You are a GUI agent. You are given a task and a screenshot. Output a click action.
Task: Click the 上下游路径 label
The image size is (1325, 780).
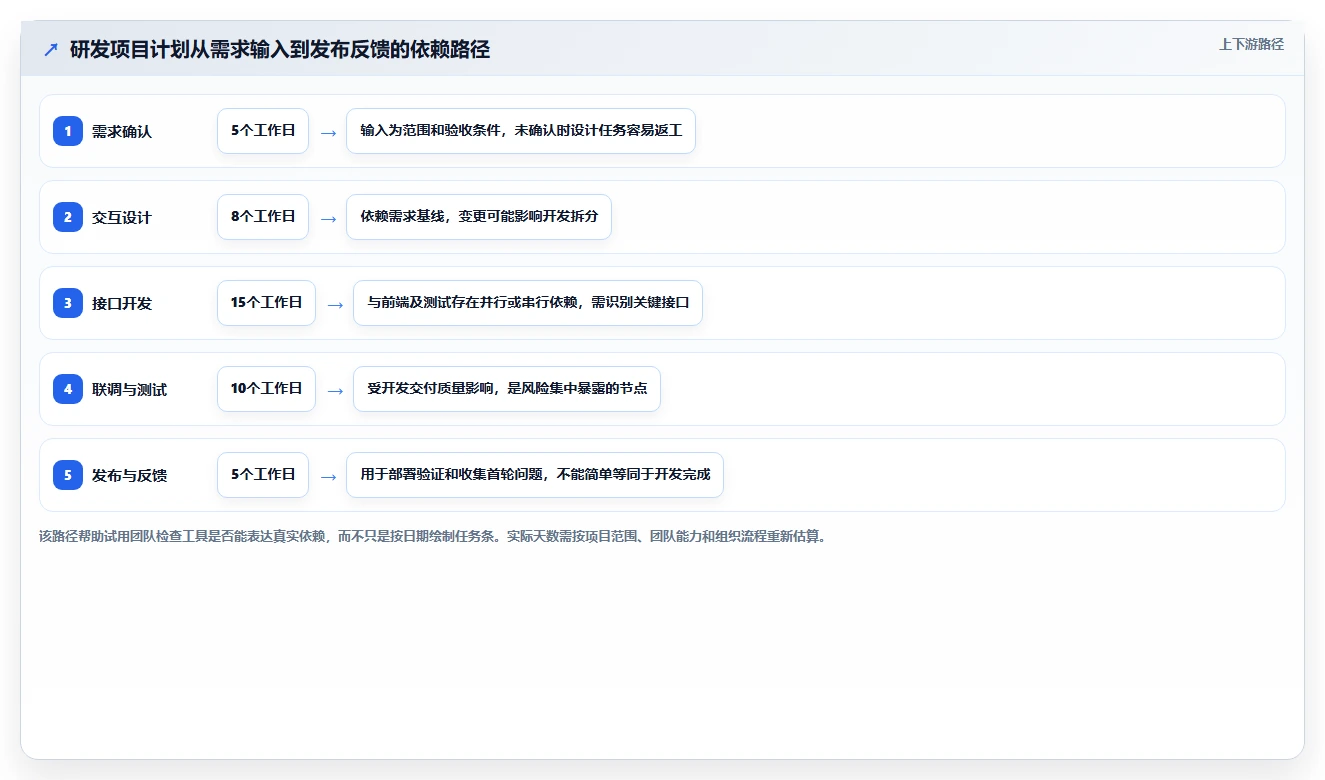click(x=1251, y=45)
